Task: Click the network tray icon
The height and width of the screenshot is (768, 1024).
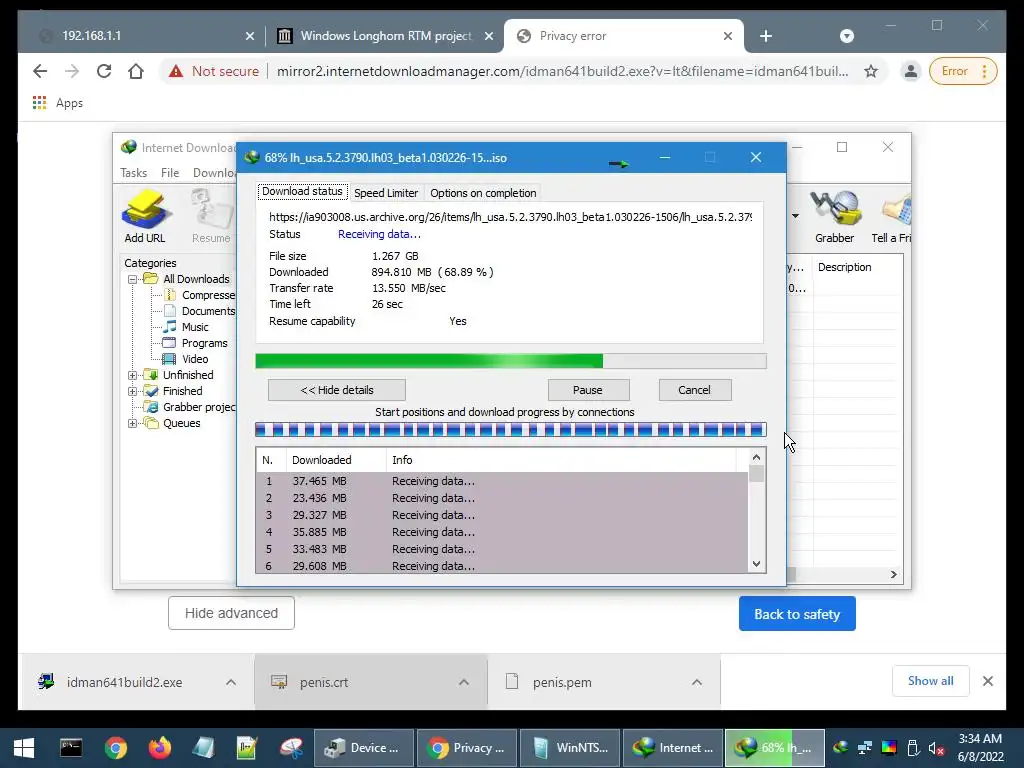Action: coord(865,748)
